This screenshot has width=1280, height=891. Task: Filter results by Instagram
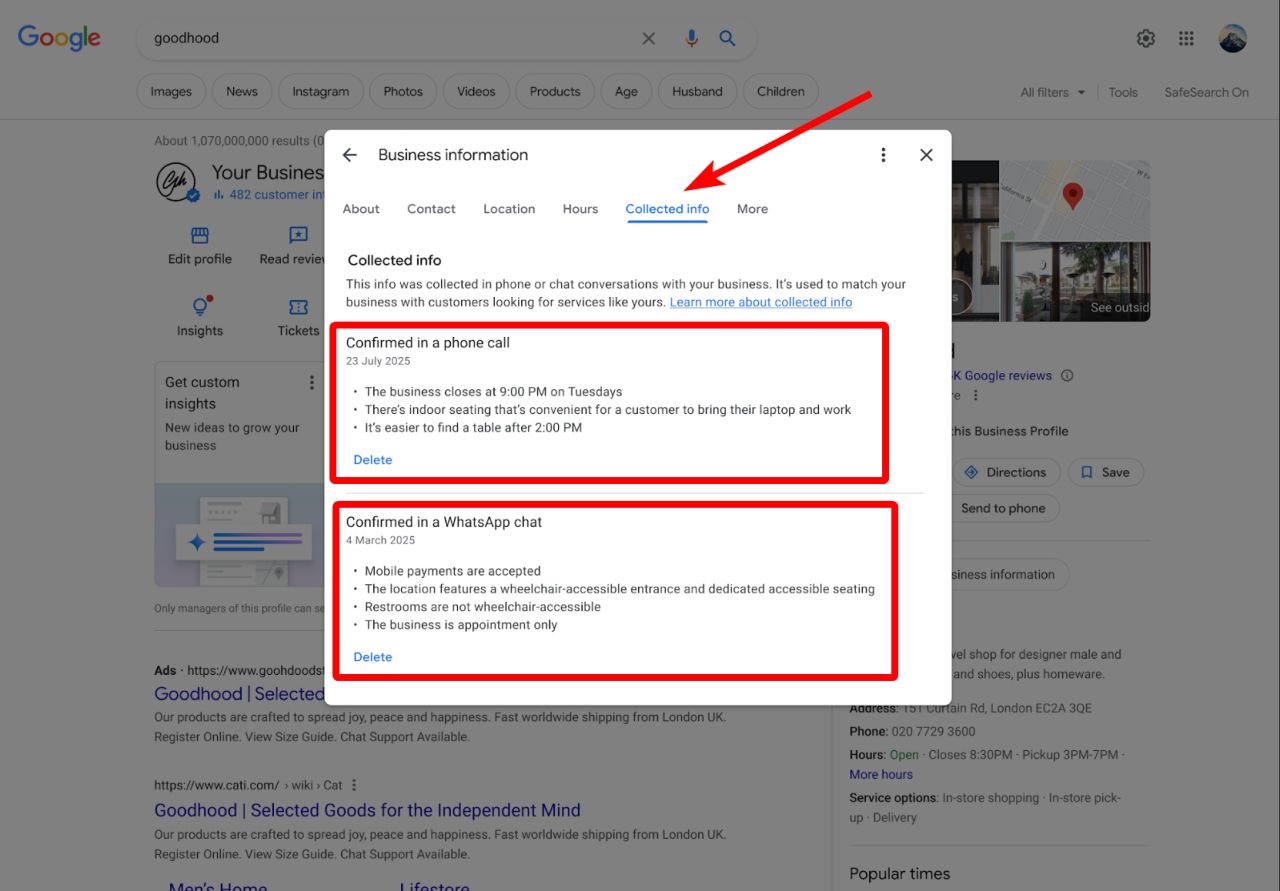click(321, 91)
